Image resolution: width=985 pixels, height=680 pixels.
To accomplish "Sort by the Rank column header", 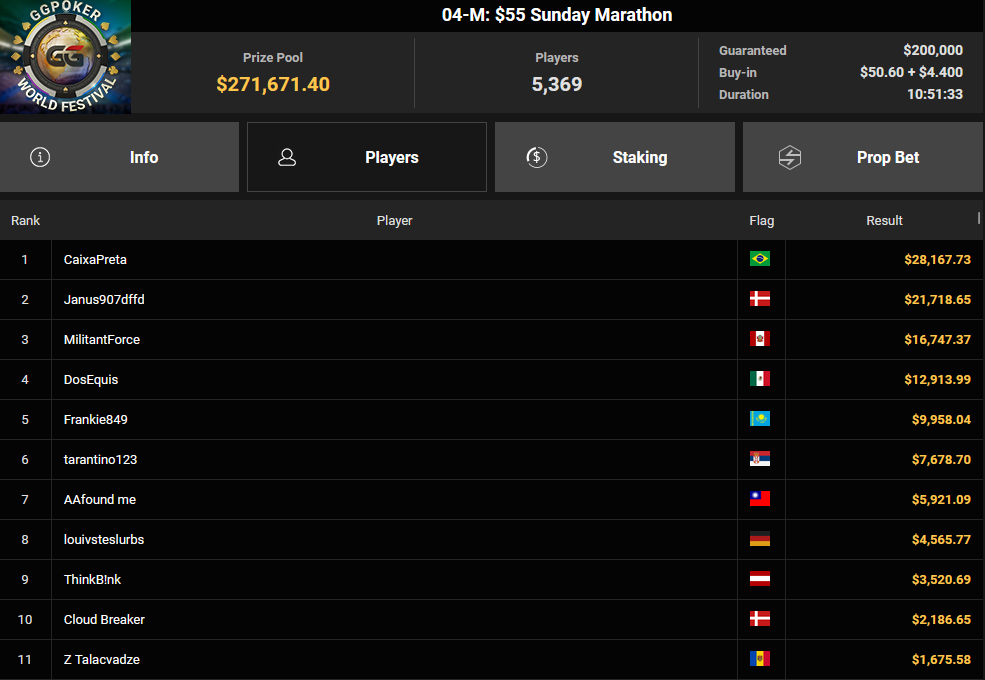I will coord(25,221).
